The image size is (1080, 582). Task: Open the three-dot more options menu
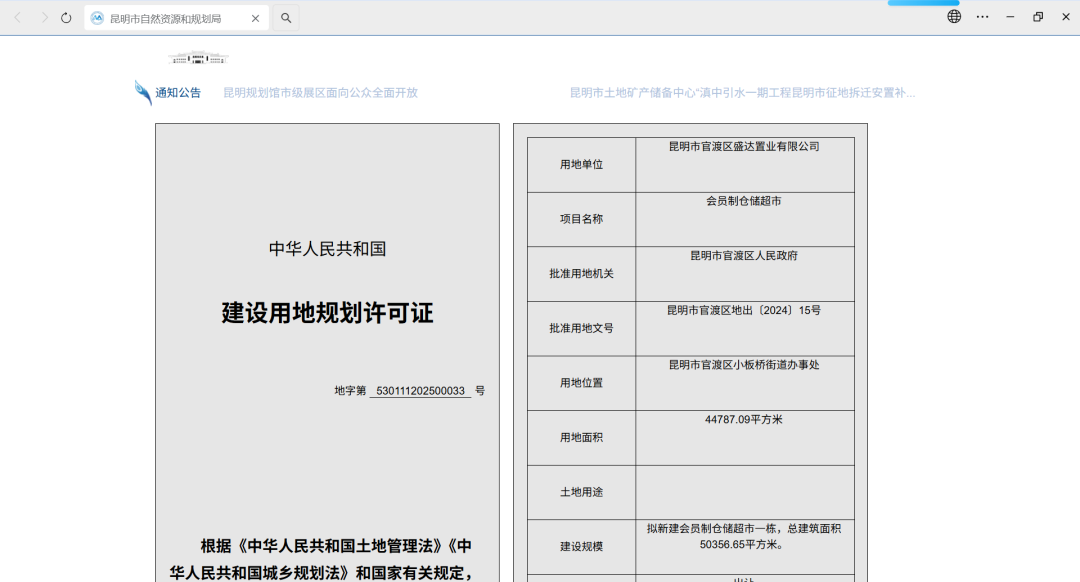(x=982, y=17)
